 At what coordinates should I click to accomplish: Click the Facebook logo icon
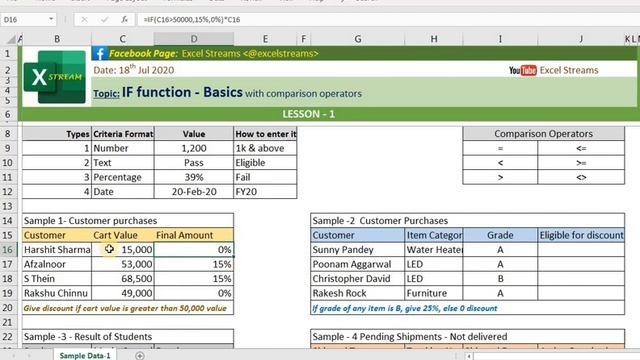pyautogui.click(x=100, y=53)
